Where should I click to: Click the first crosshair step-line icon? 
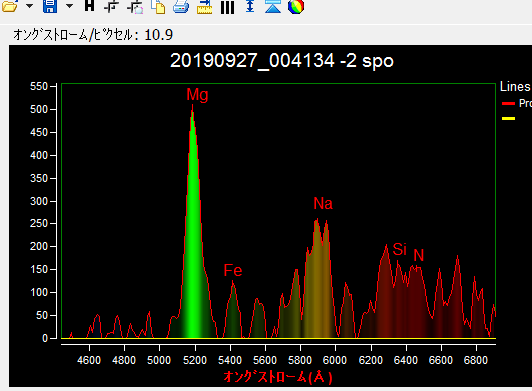[x=111, y=6]
